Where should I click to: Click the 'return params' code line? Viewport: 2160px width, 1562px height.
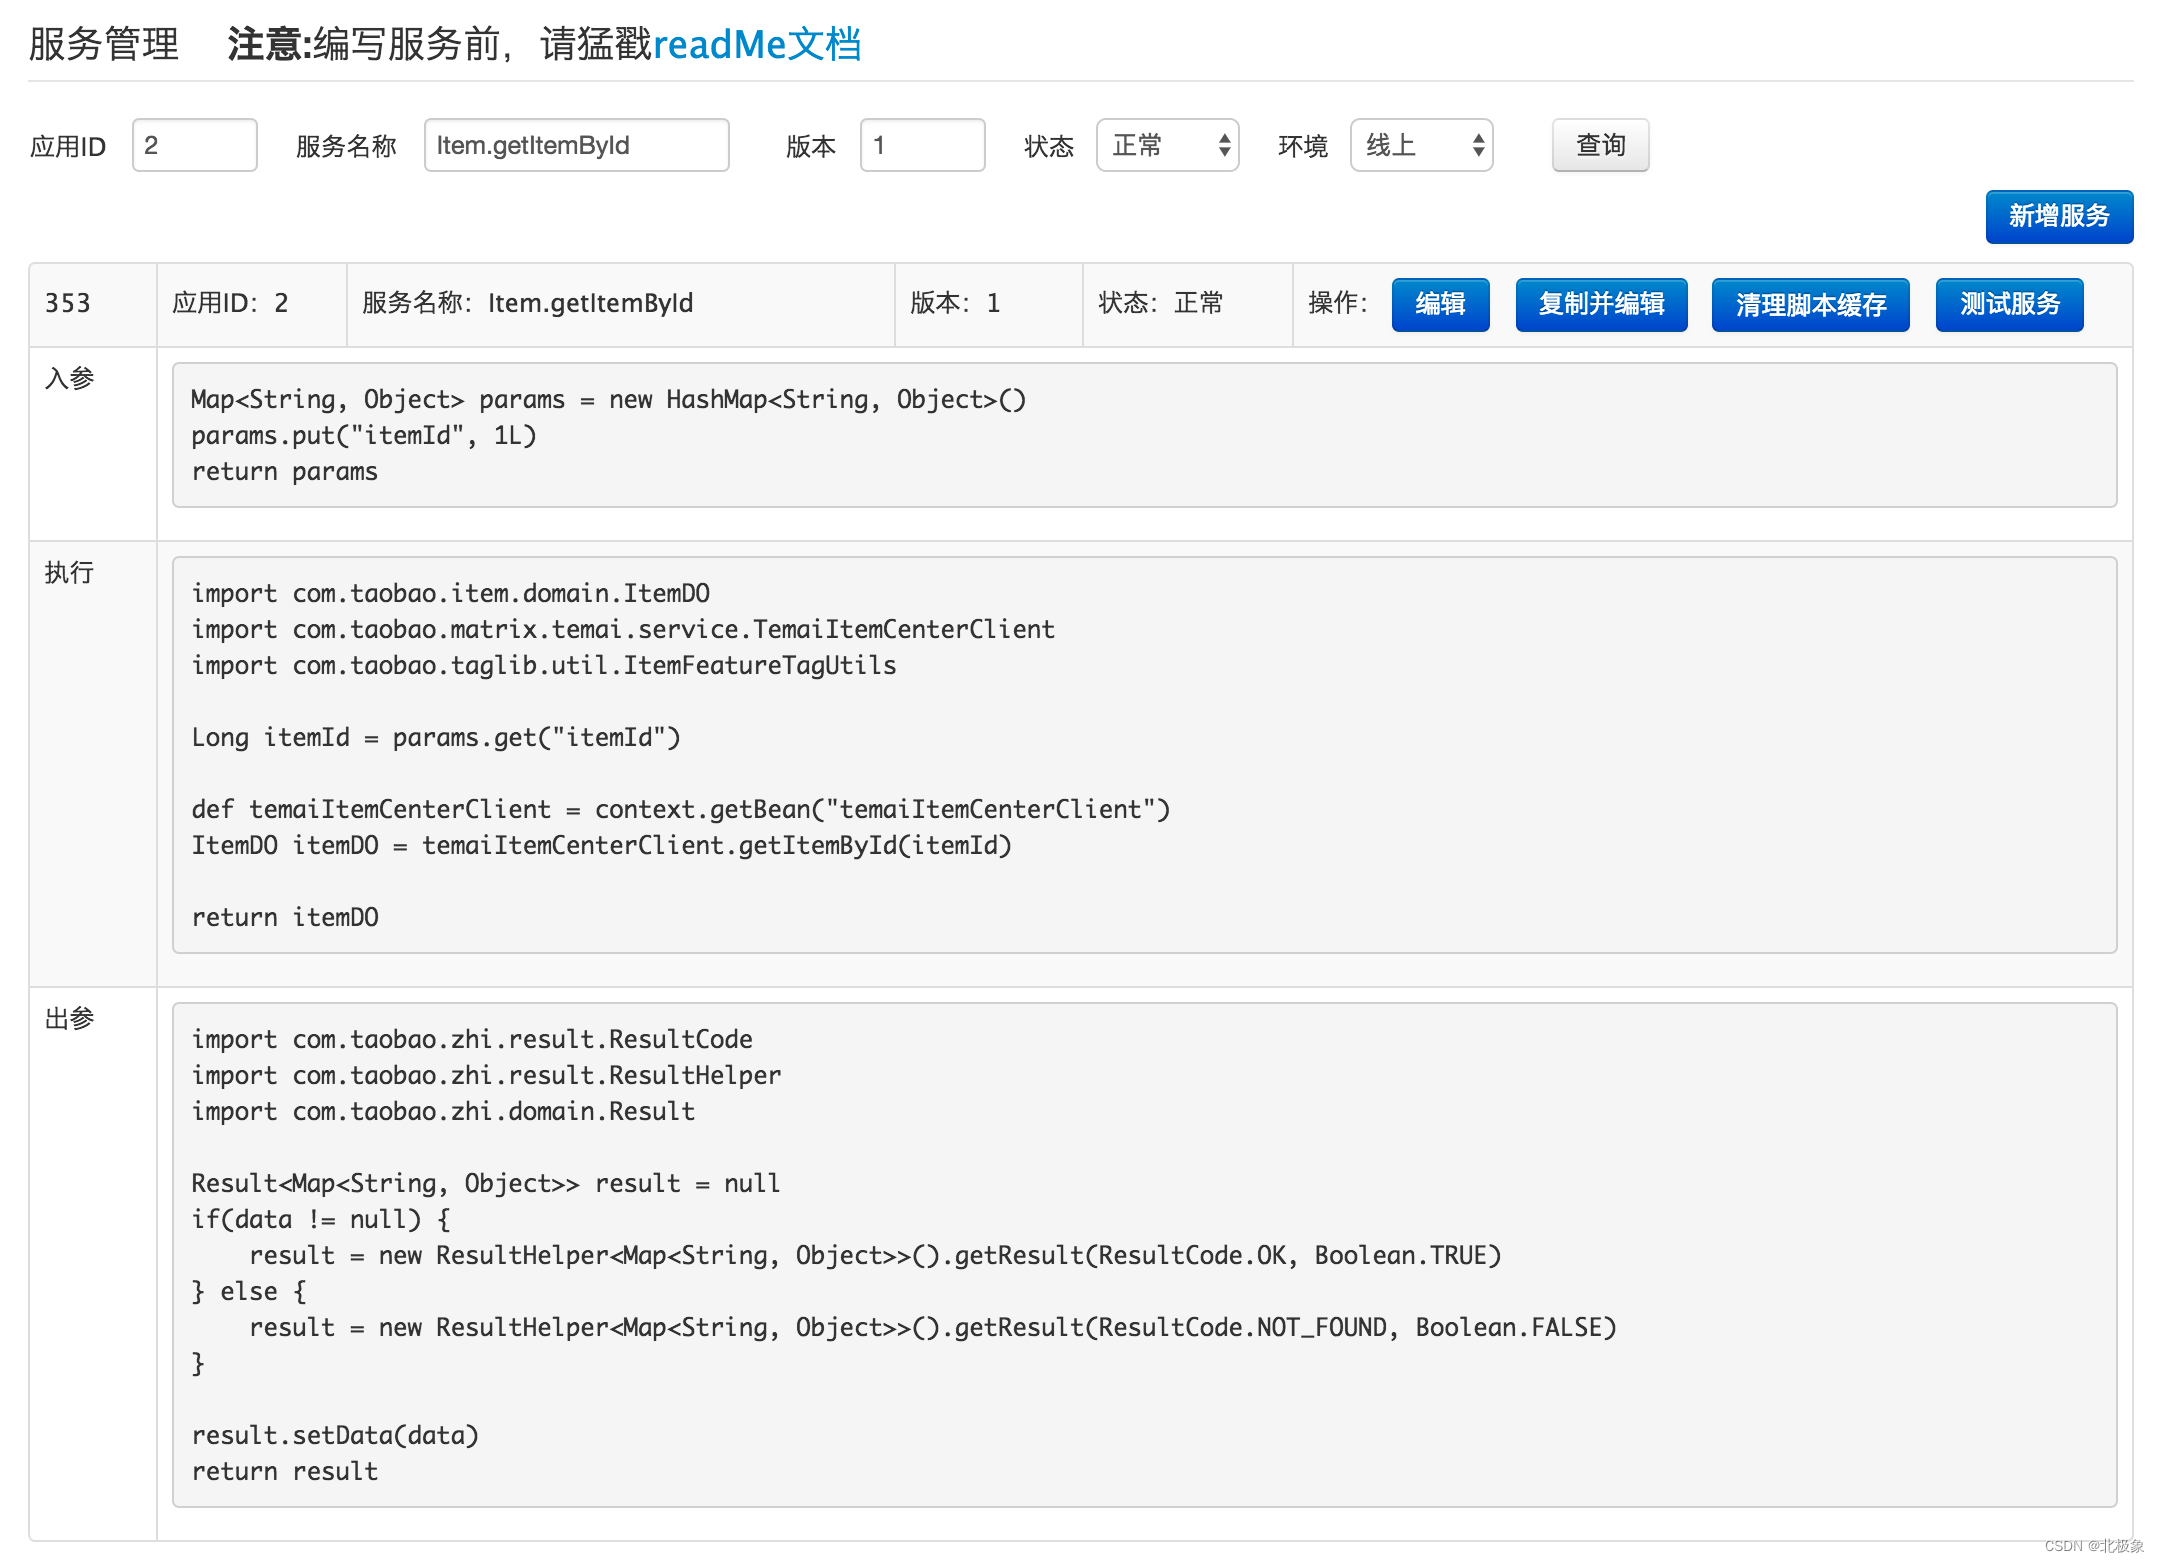(x=285, y=472)
